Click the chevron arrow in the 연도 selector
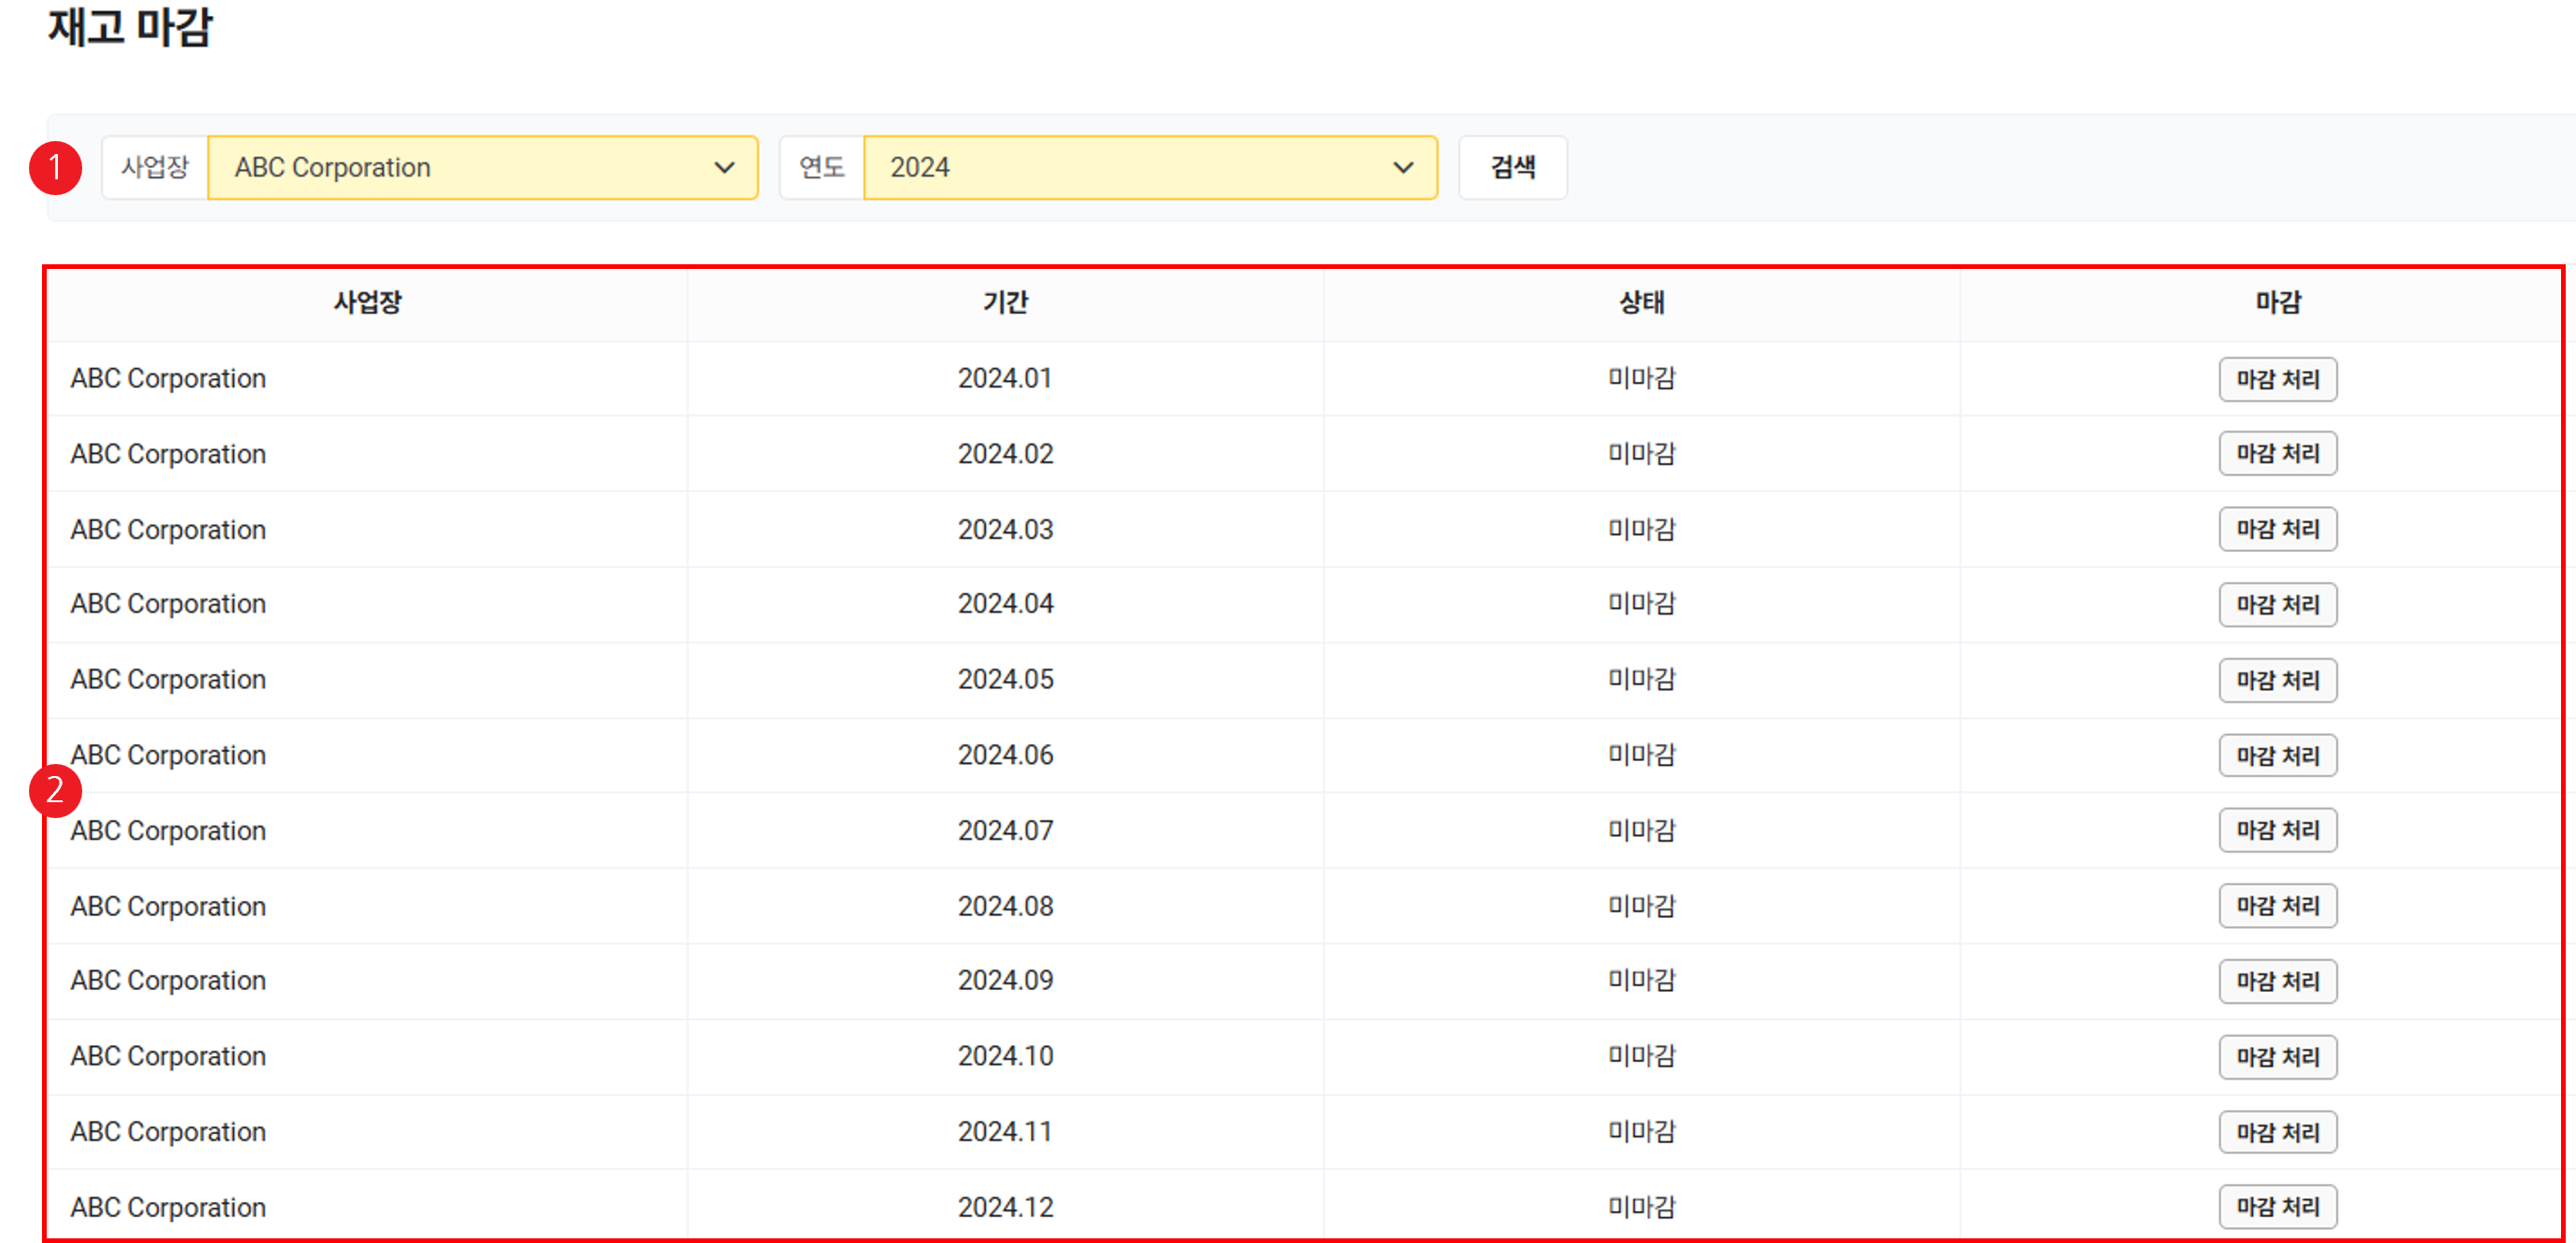This screenshot has height=1243, width=2576. coord(1403,167)
